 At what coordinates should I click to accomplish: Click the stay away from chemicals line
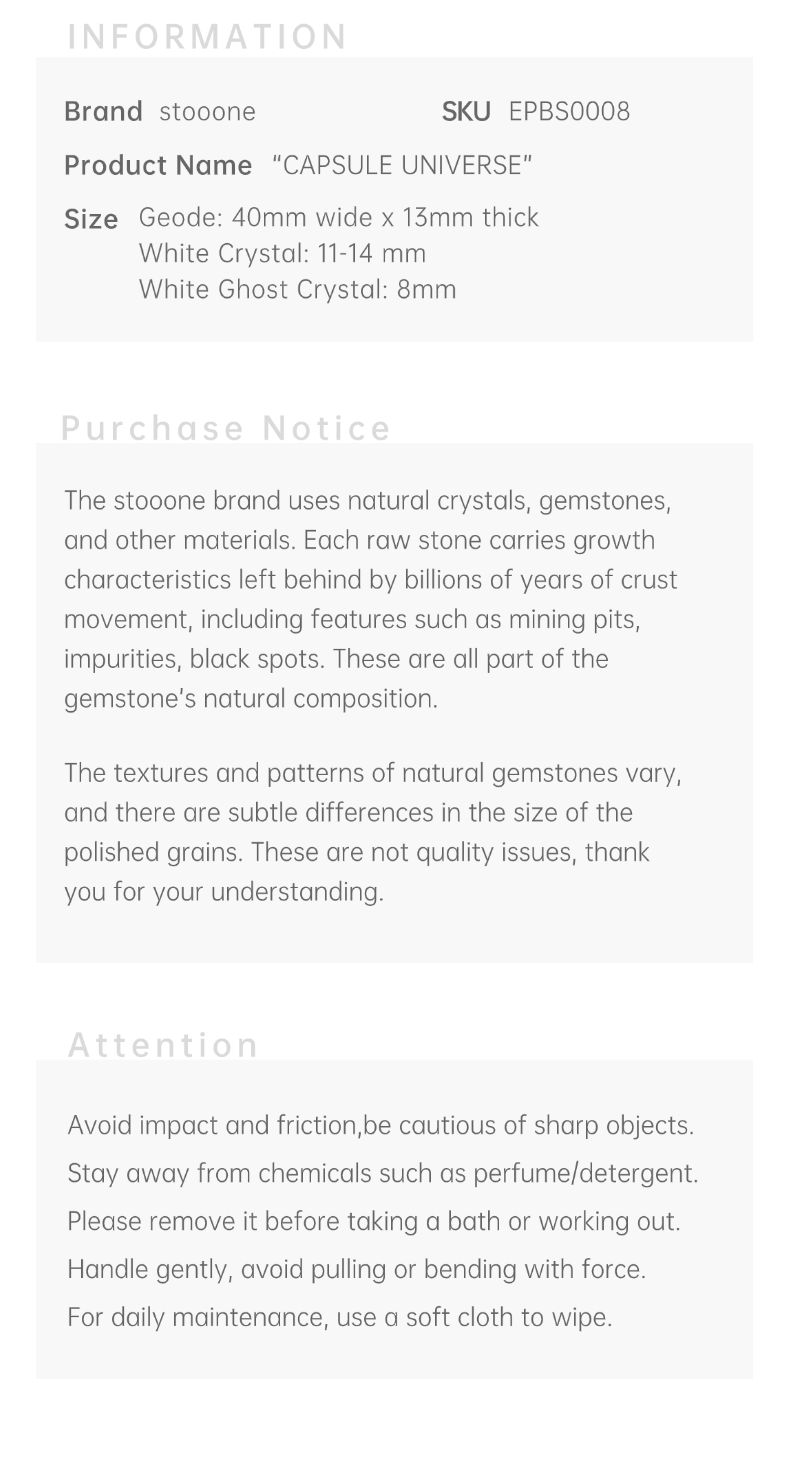(x=382, y=1174)
